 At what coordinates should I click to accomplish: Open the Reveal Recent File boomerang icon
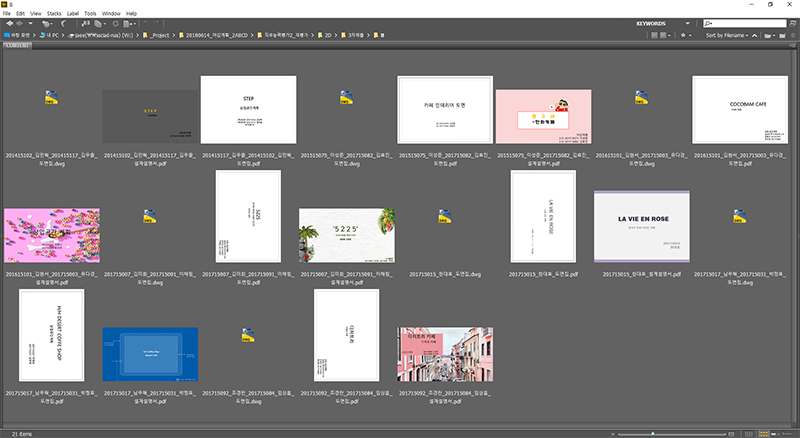tap(63, 23)
